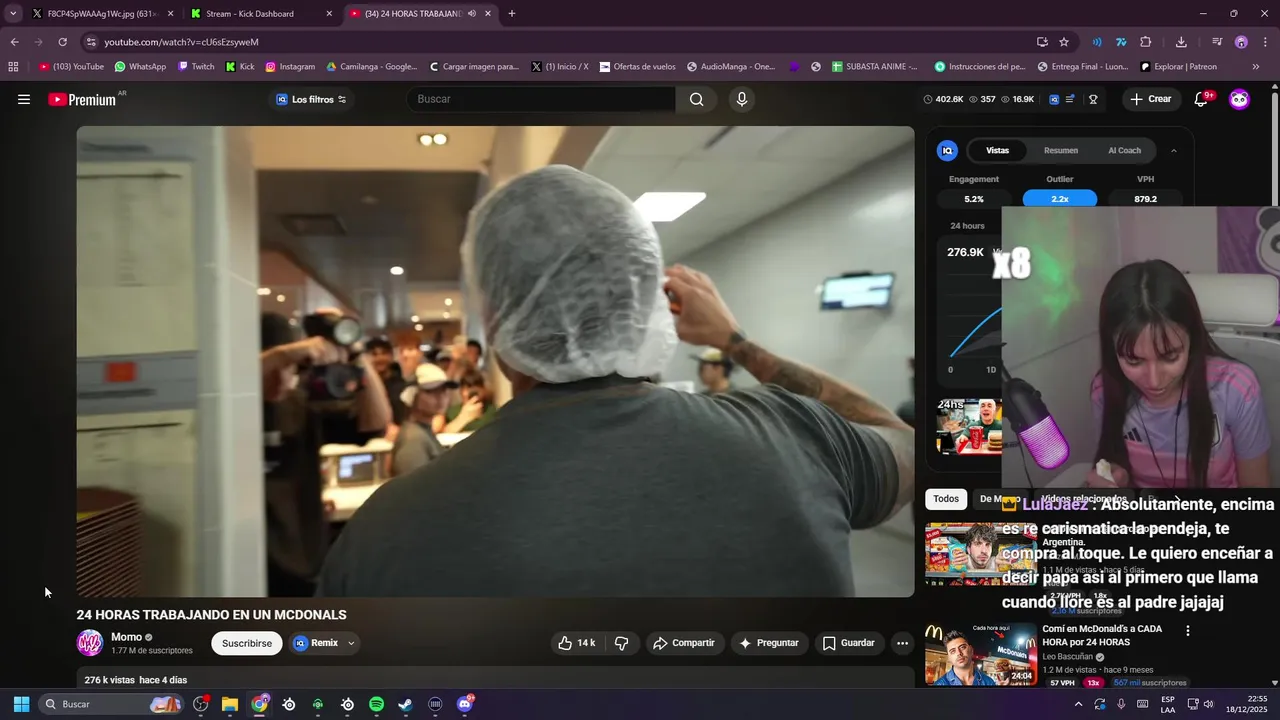Click the YouTube Buscar search field
The height and width of the screenshot is (720, 1280).
(541, 99)
